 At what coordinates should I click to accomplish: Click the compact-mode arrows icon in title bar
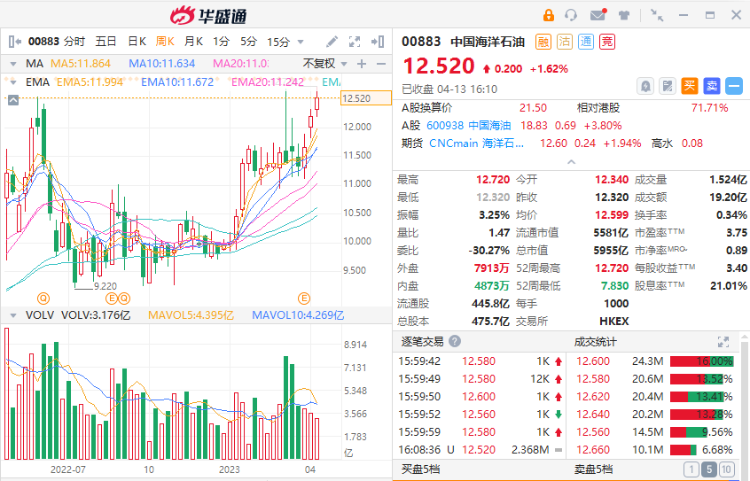pyautogui.click(x=657, y=15)
